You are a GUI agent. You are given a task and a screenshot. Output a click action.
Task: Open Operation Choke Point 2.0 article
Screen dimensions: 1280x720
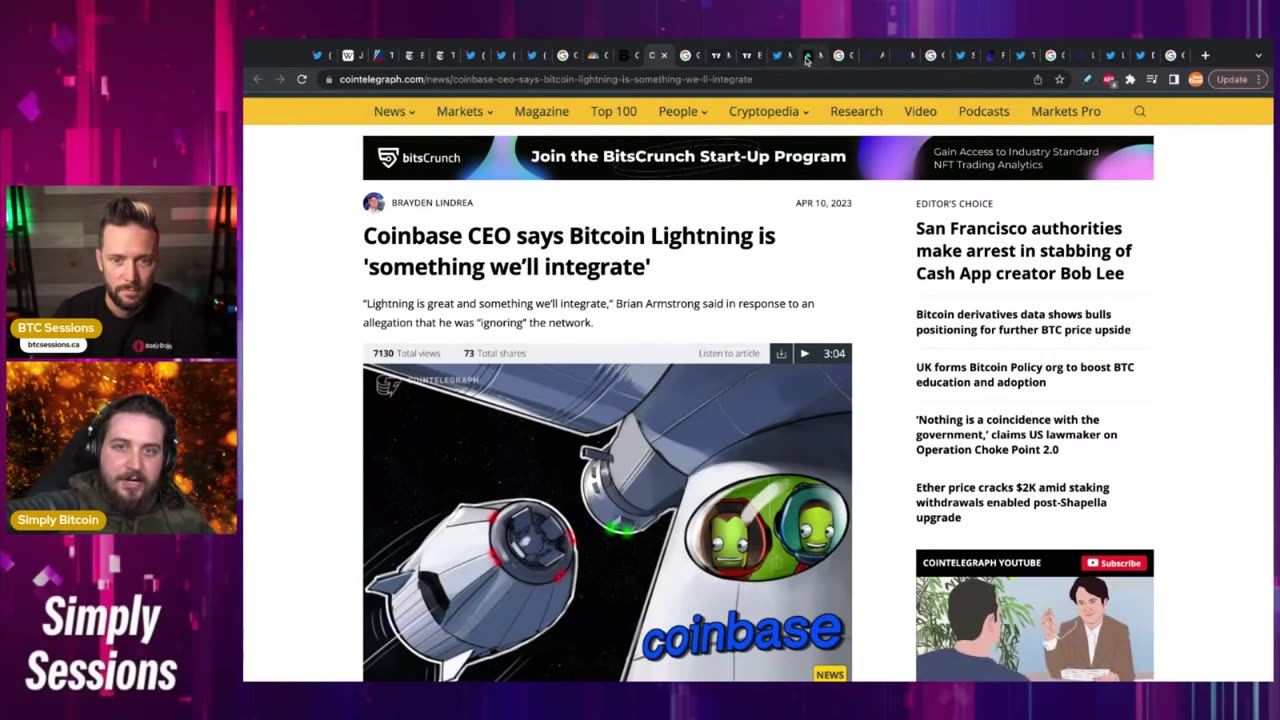1016,435
